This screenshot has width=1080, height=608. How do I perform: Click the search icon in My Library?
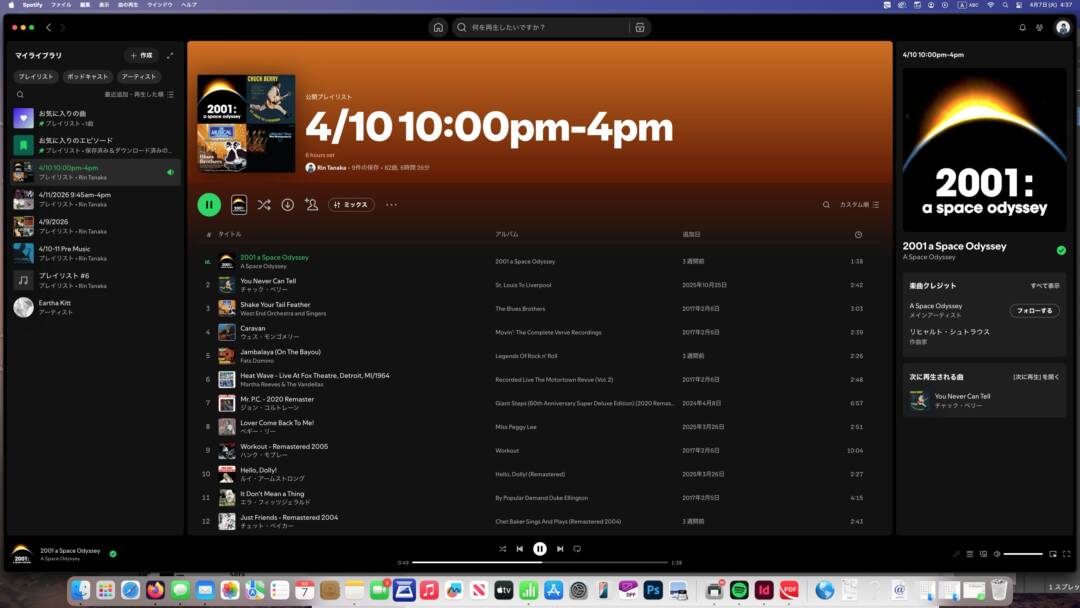tap(20, 94)
